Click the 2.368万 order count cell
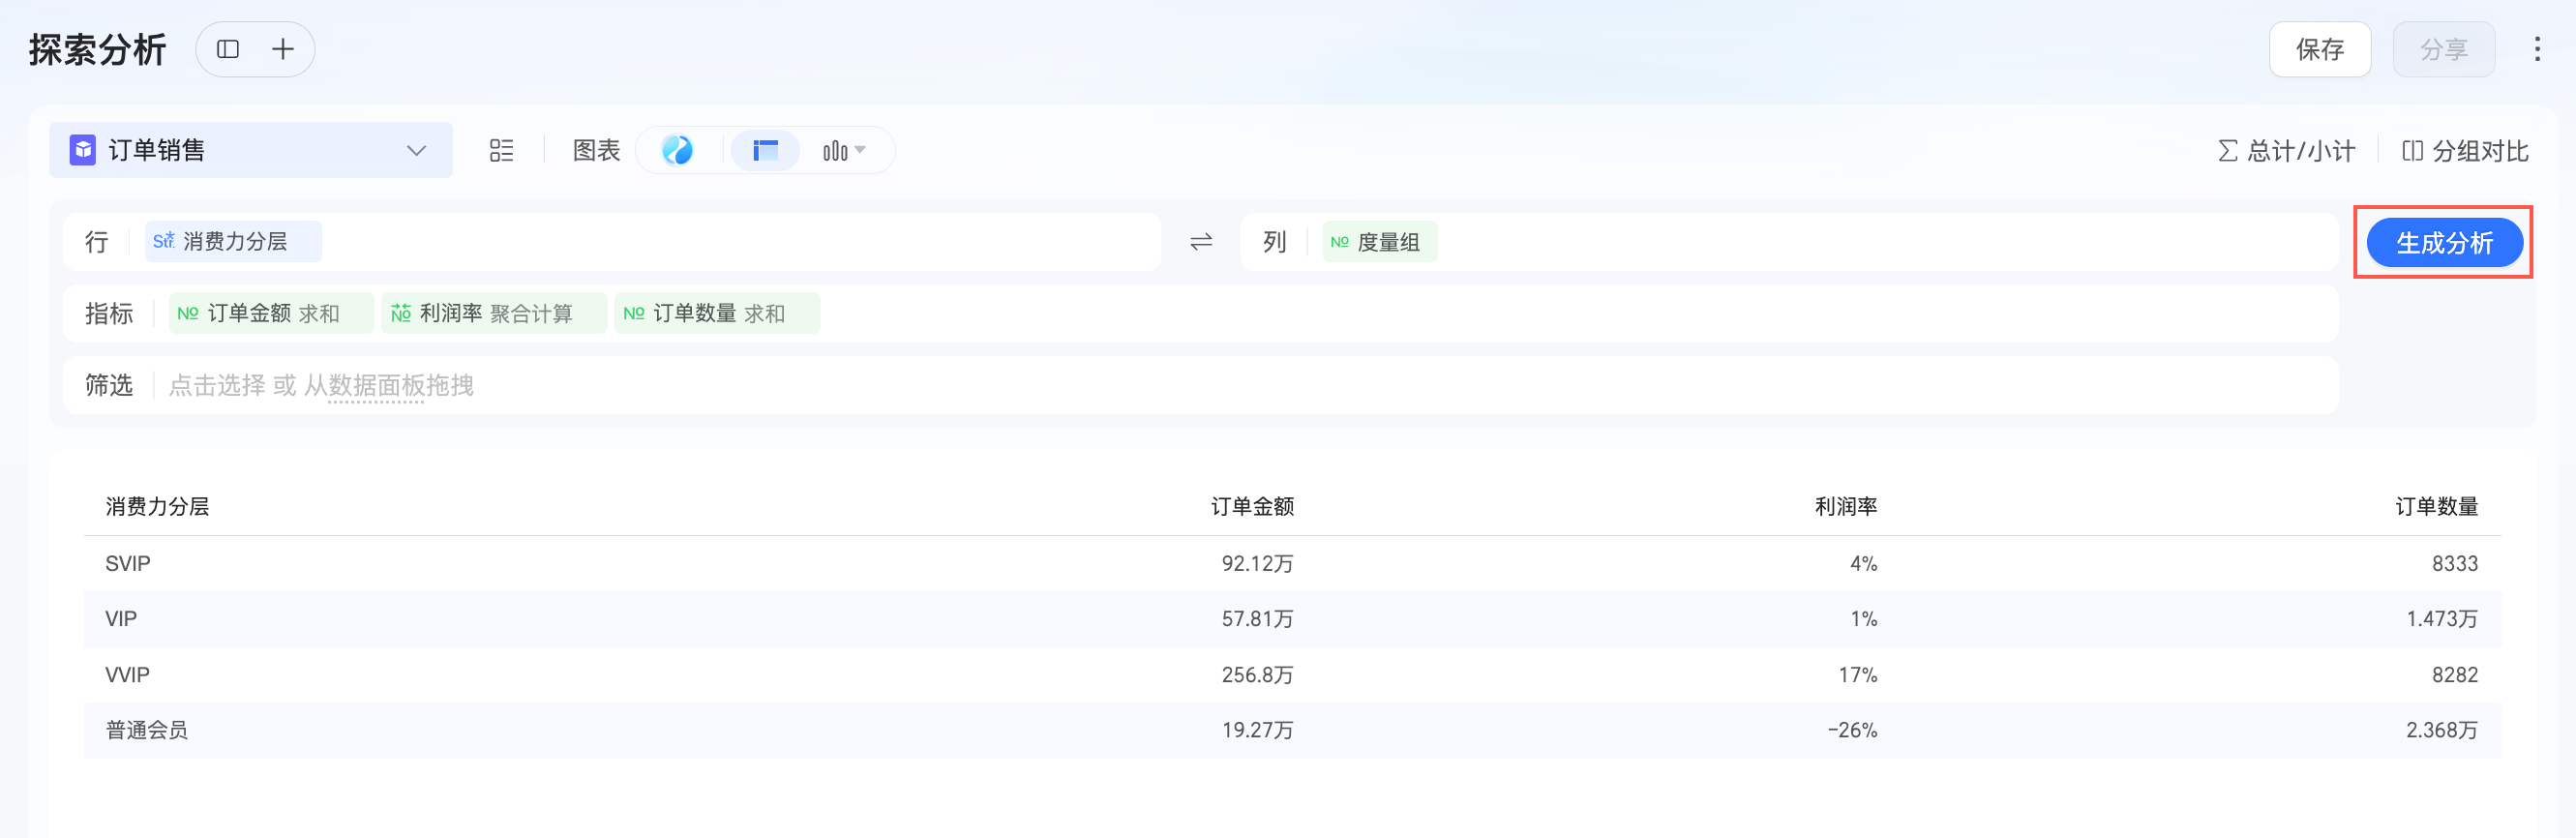Image resolution: width=2576 pixels, height=838 pixels. [x=2442, y=730]
